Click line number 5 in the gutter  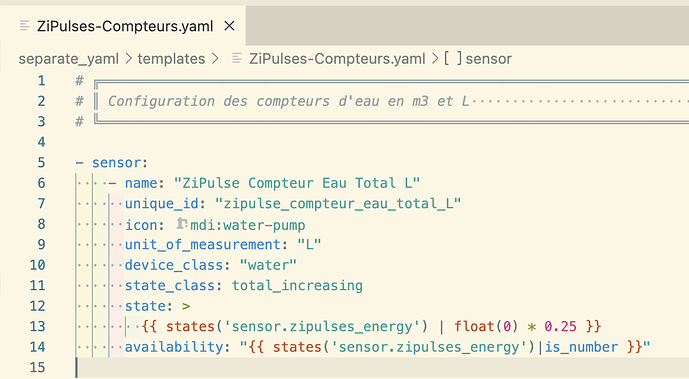[41, 162]
